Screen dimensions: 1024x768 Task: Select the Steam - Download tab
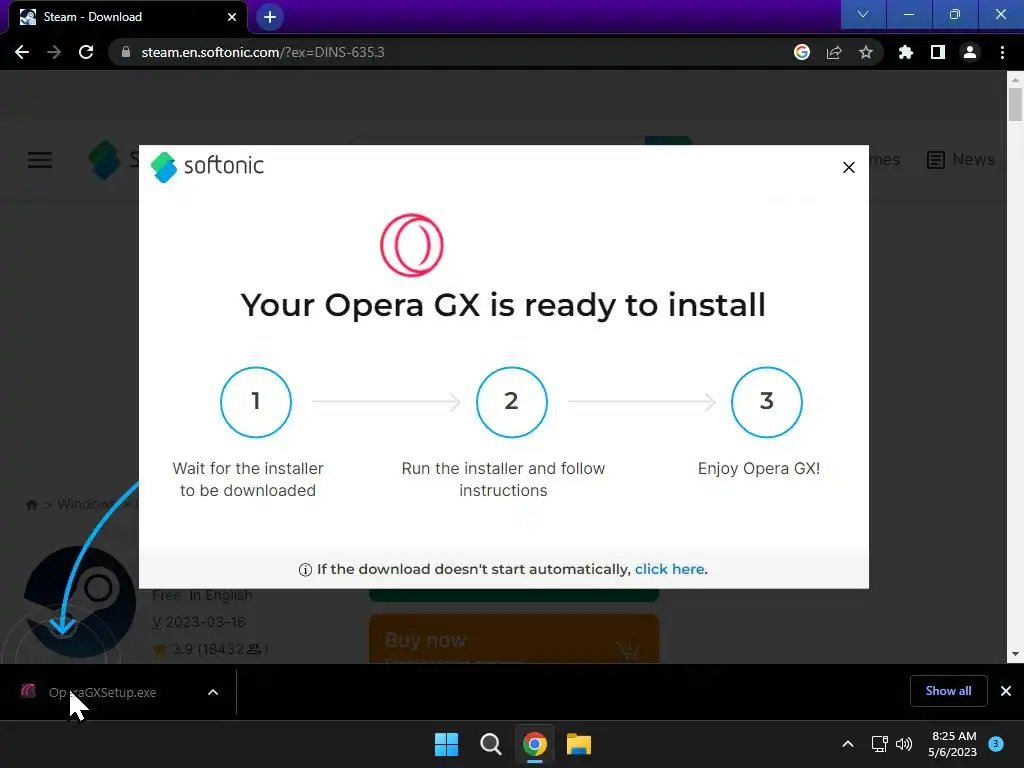[x=127, y=17]
